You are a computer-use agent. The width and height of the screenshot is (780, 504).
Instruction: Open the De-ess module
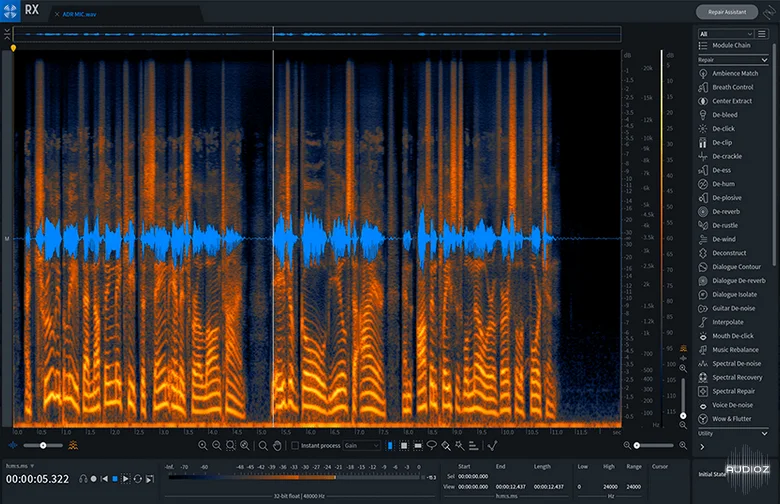coord(715,170)
